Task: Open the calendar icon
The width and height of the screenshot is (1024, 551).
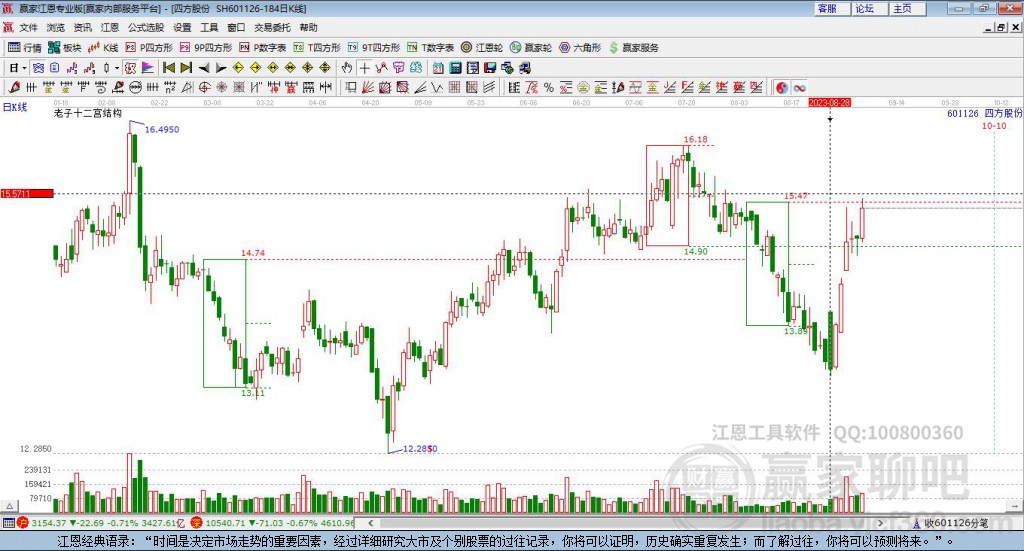Action: (x=438, y=68)
